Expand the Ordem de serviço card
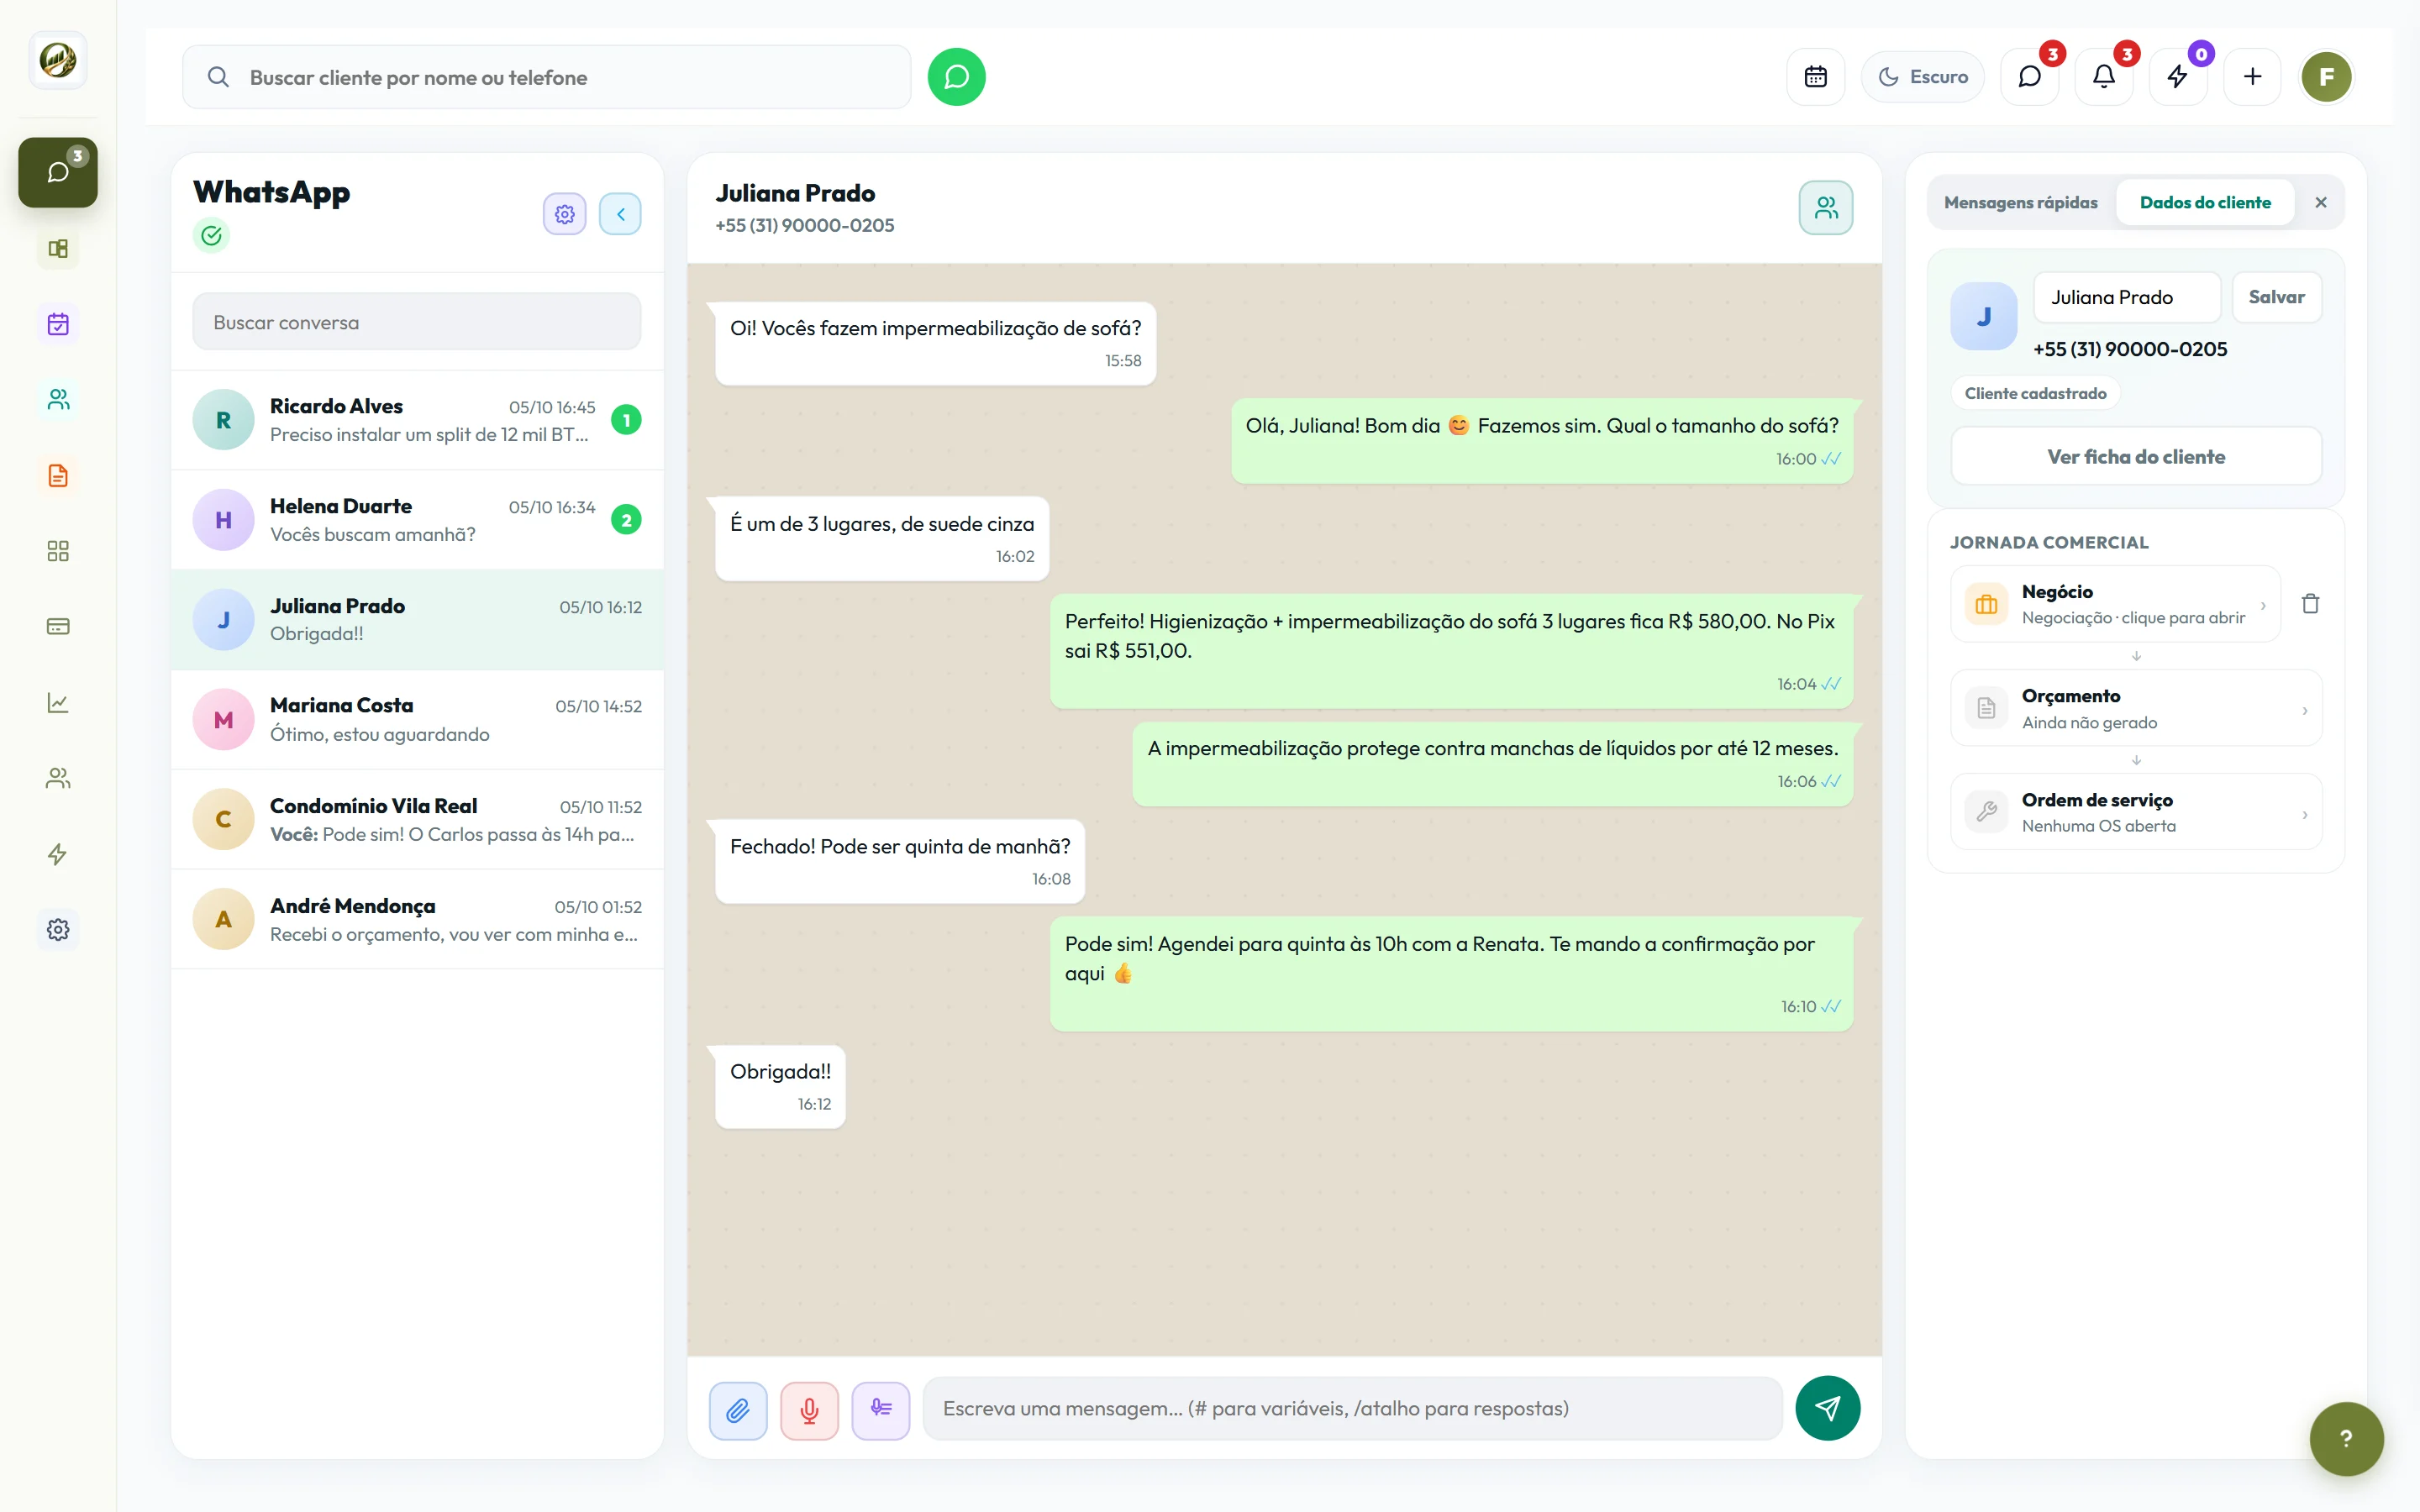Viewport: 2420px width, 1512px height. pyautogui.click(x=2136, y=812)
